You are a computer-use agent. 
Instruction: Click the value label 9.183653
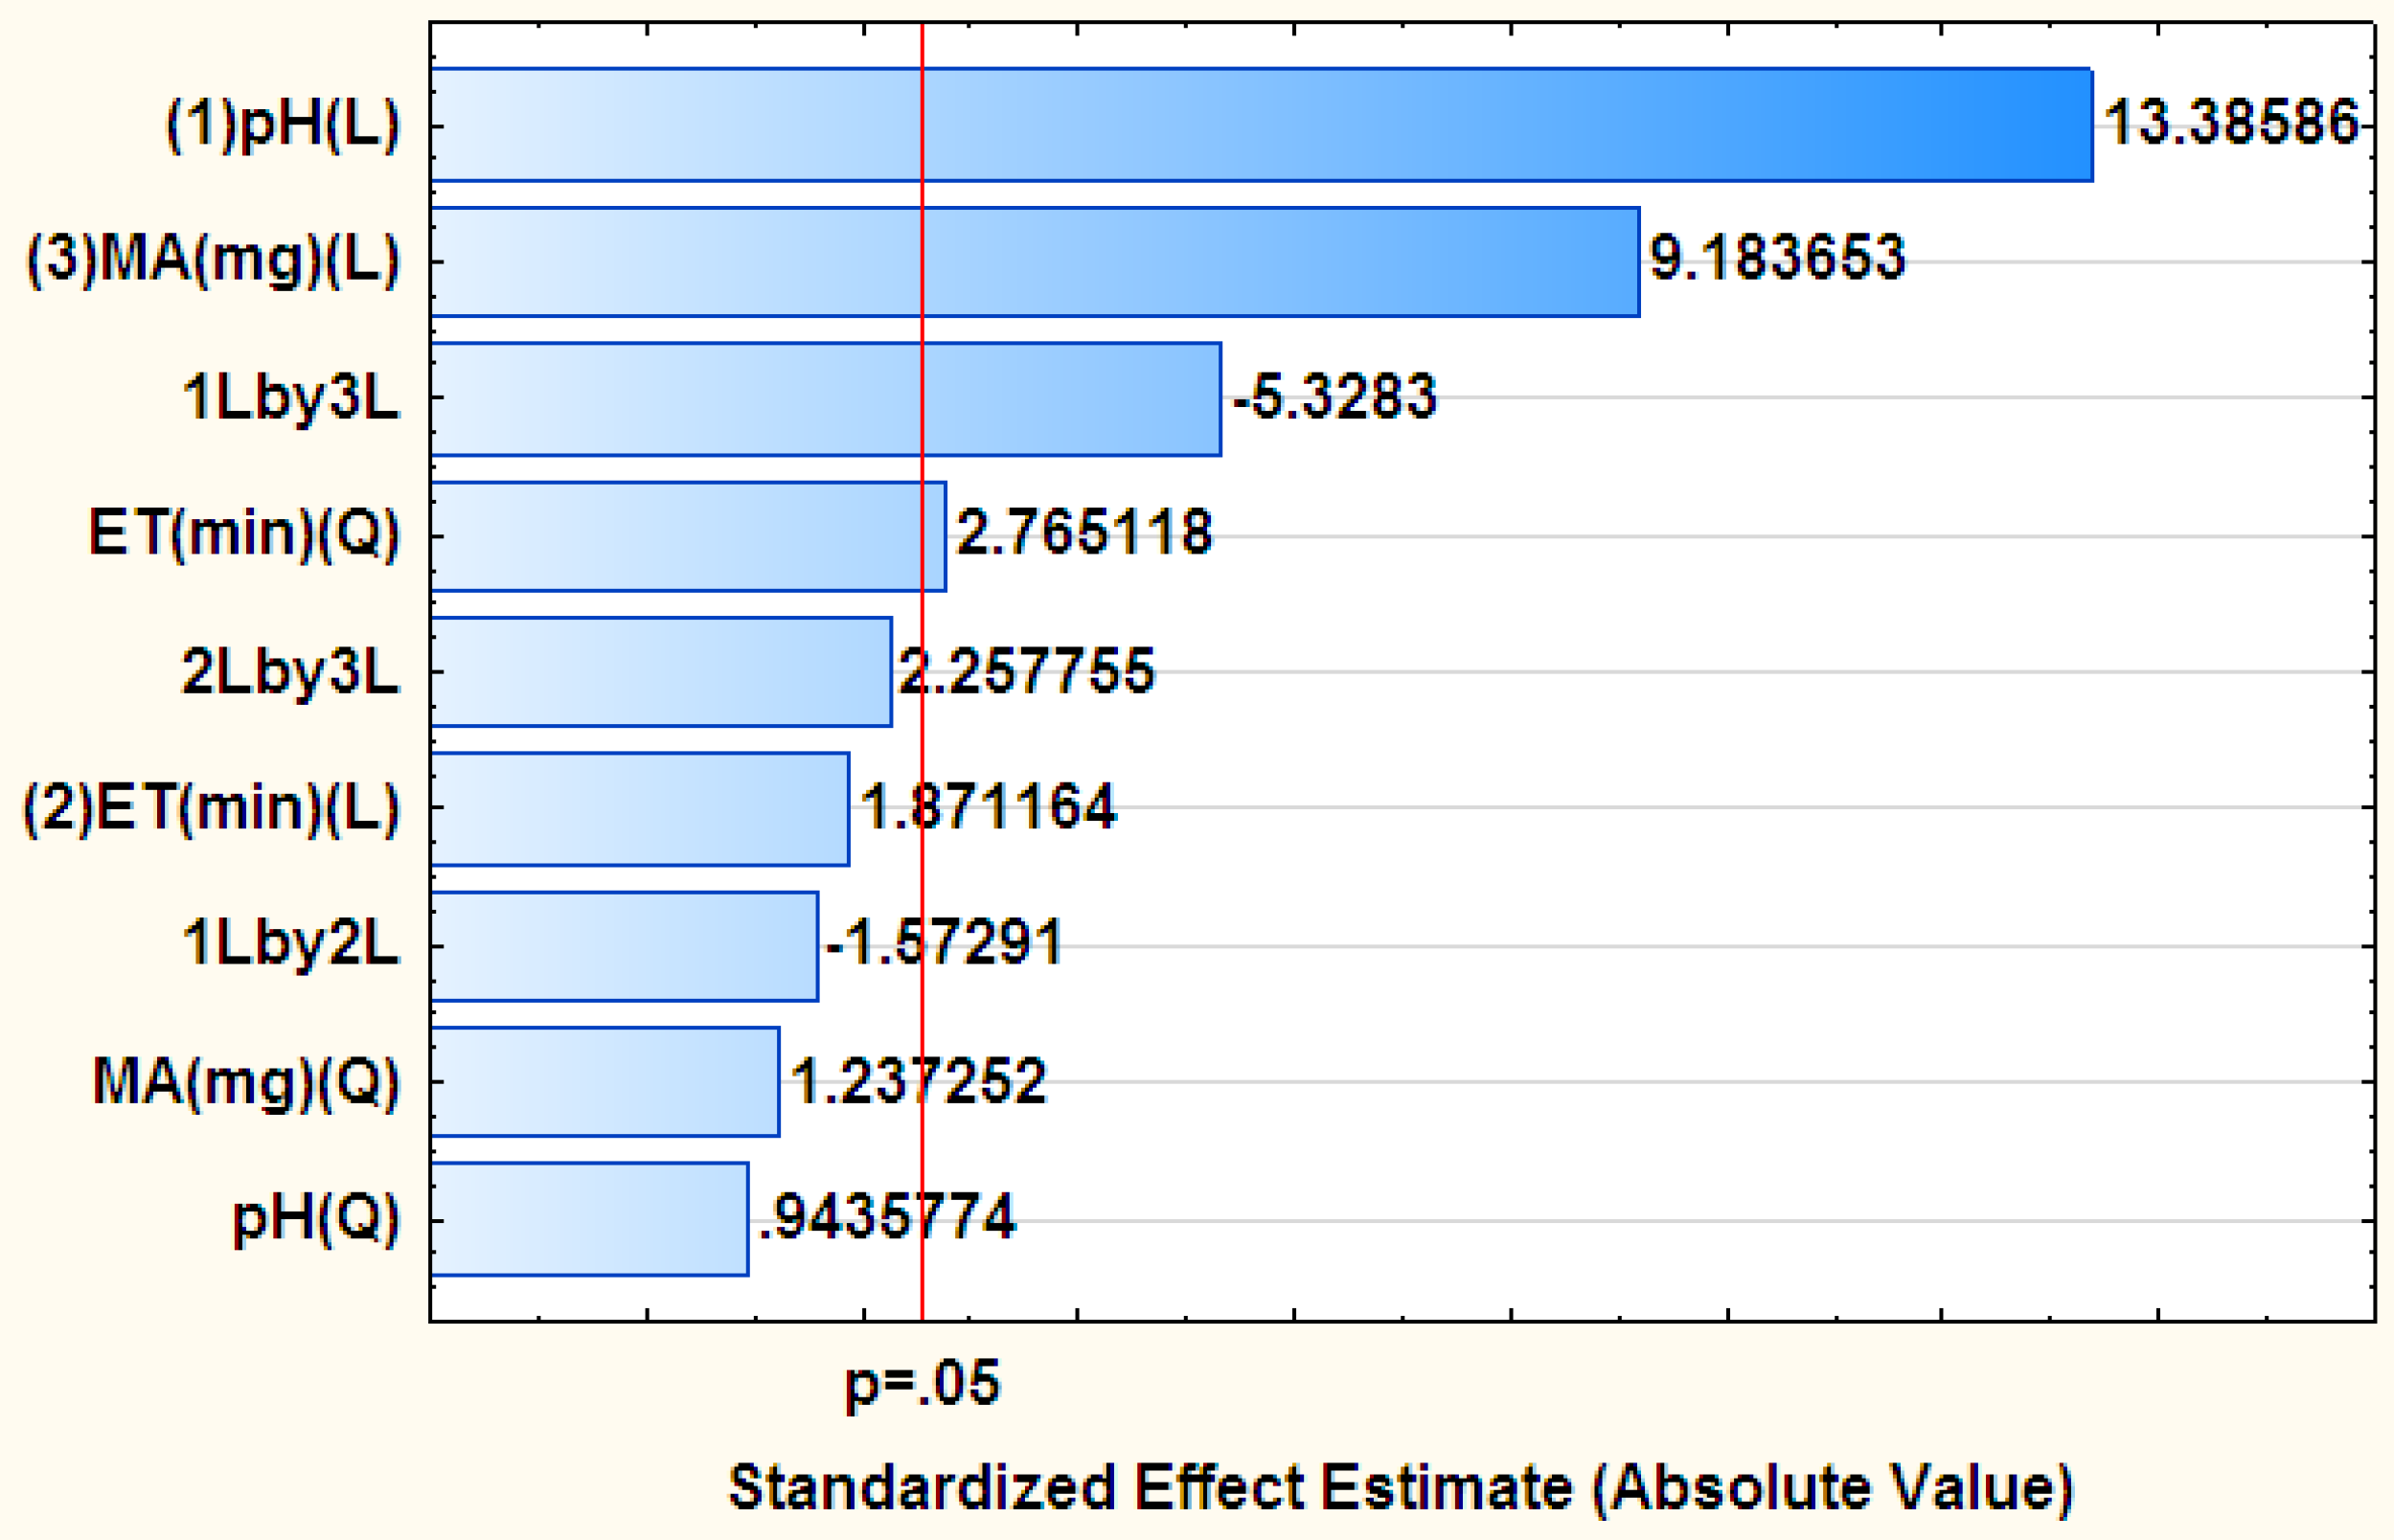tap(1777, 258)
